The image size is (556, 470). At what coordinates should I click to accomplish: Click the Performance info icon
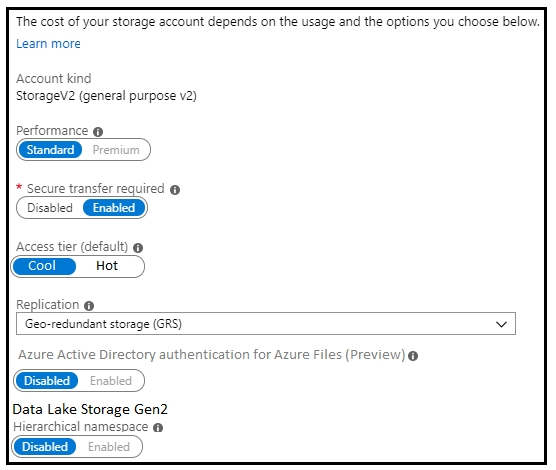98,132
